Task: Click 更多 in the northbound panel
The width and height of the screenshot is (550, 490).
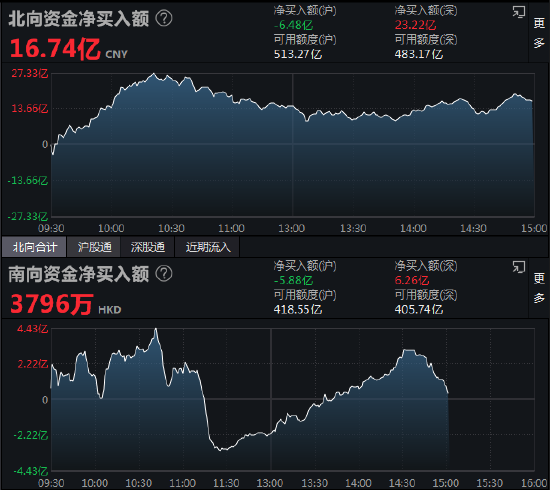Action: [x=539, y=33]
